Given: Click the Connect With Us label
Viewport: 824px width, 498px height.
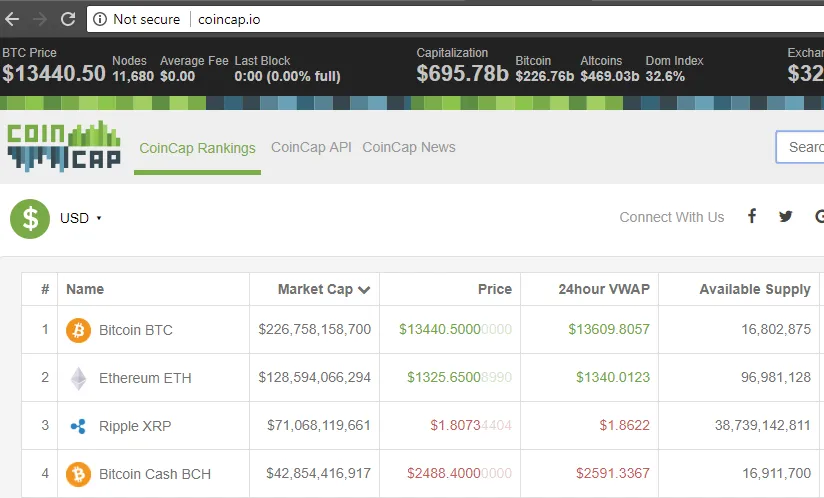Looking at the screenshot, I should 672,217.
